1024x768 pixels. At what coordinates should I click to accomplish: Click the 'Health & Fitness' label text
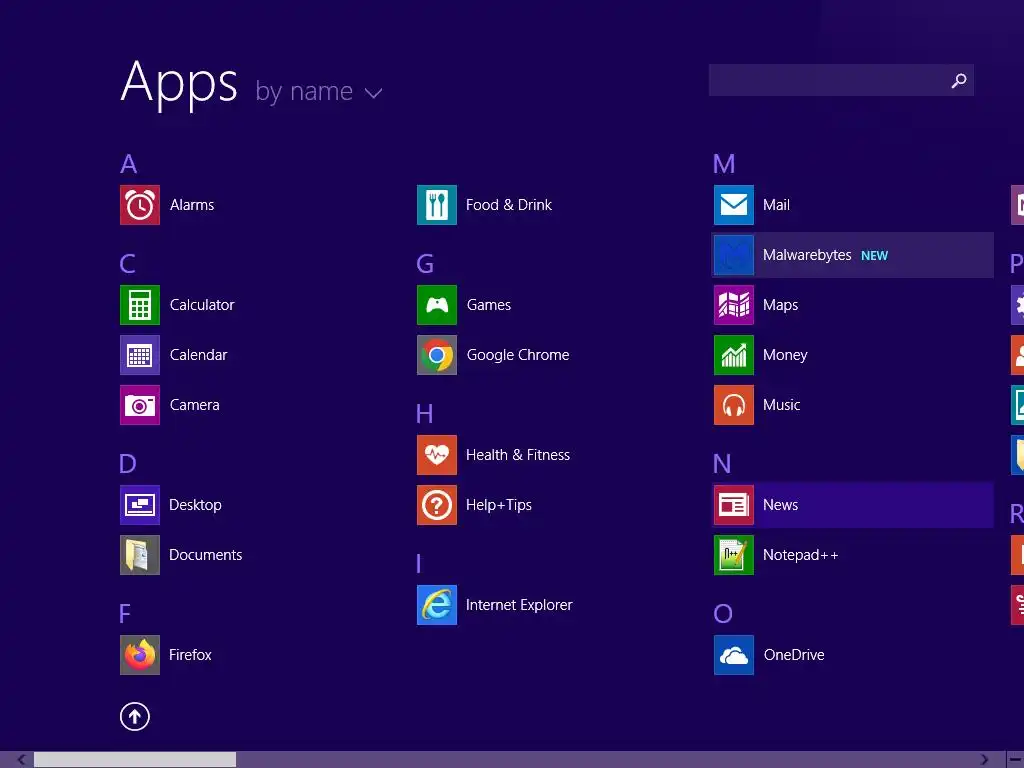coord(518,455)
